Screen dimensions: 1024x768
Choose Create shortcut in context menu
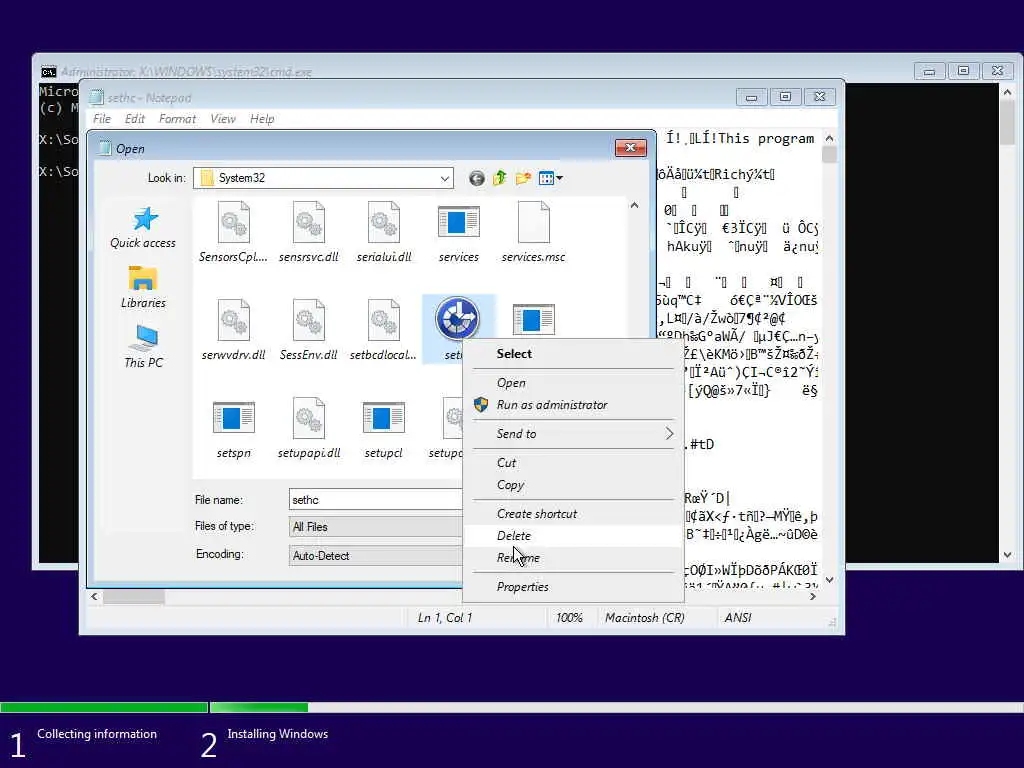pos(573,514)
